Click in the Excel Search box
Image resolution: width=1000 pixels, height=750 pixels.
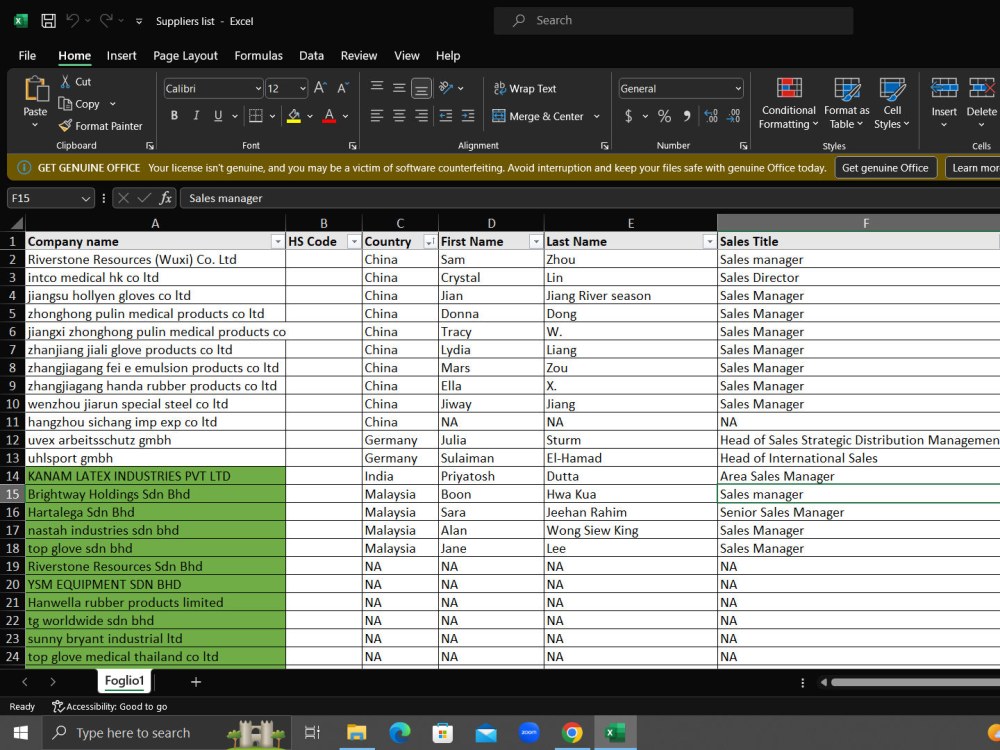point(673,20)
